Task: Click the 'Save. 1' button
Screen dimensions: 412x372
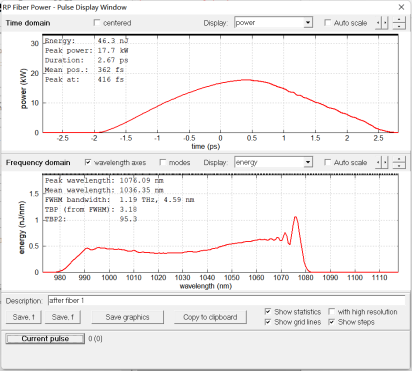Action: [x=24, y=317]
